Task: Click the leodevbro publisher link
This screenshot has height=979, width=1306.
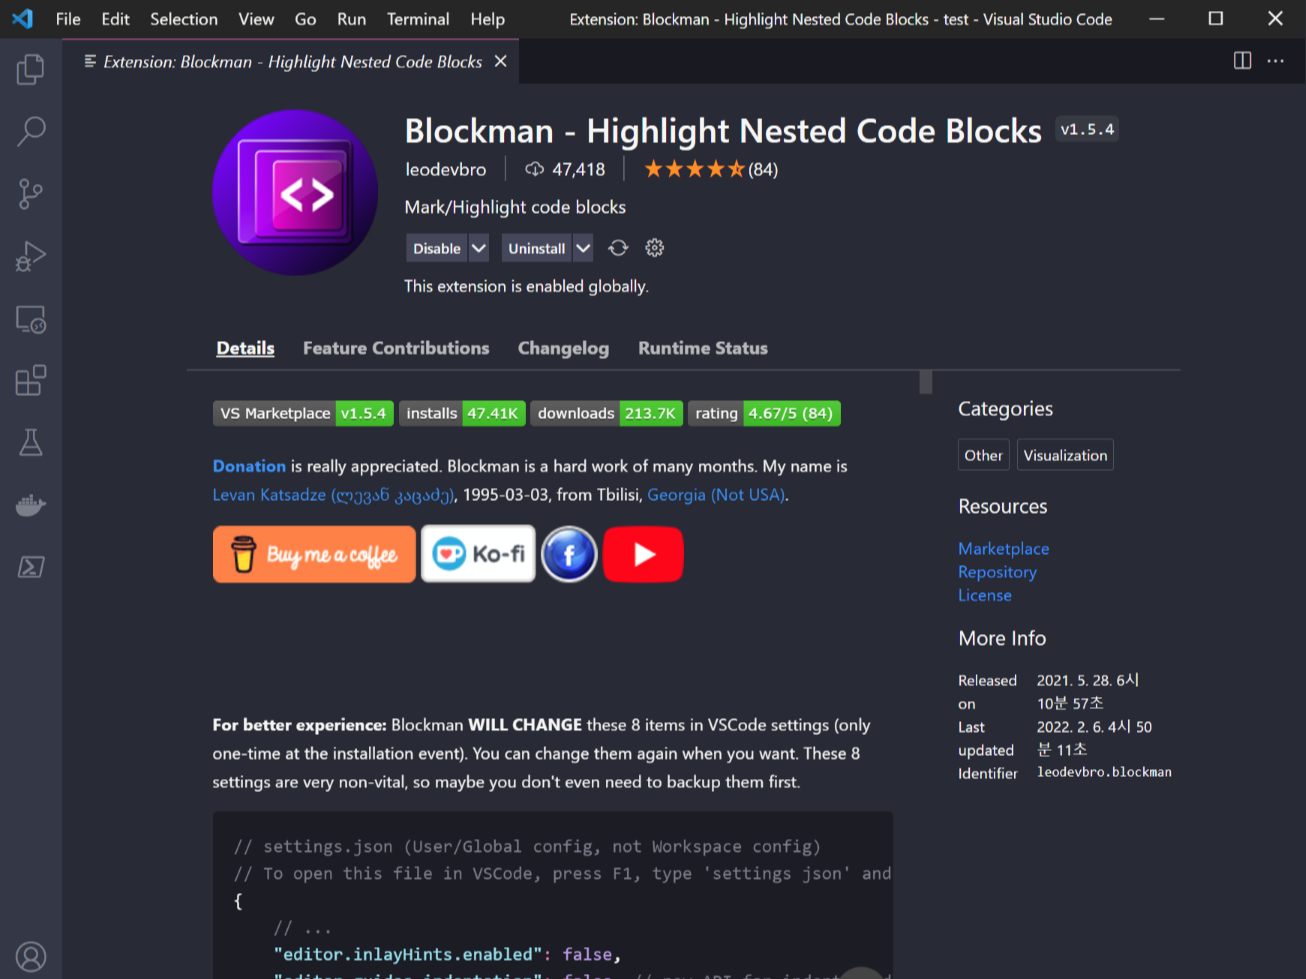Action: [445, 169]
